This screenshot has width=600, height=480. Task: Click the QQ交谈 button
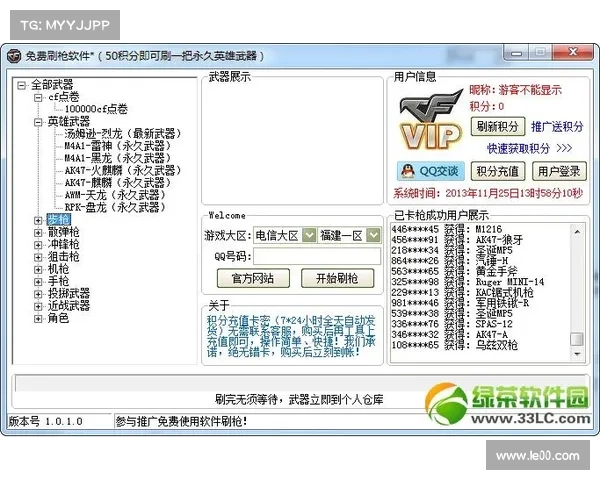pos(431,171)
